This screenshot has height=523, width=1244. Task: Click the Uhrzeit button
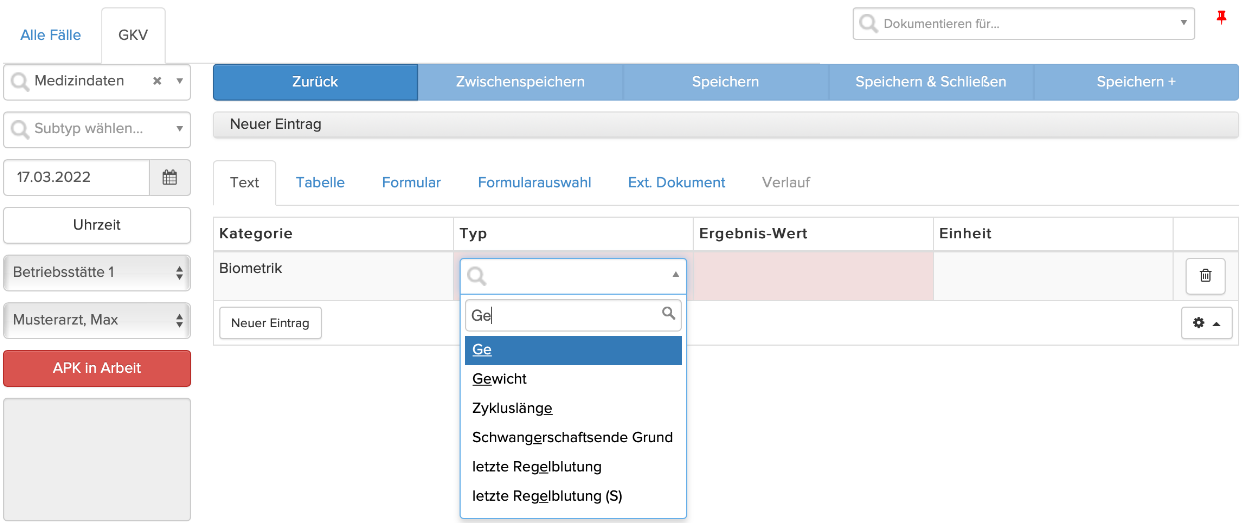tap(97, 225)
